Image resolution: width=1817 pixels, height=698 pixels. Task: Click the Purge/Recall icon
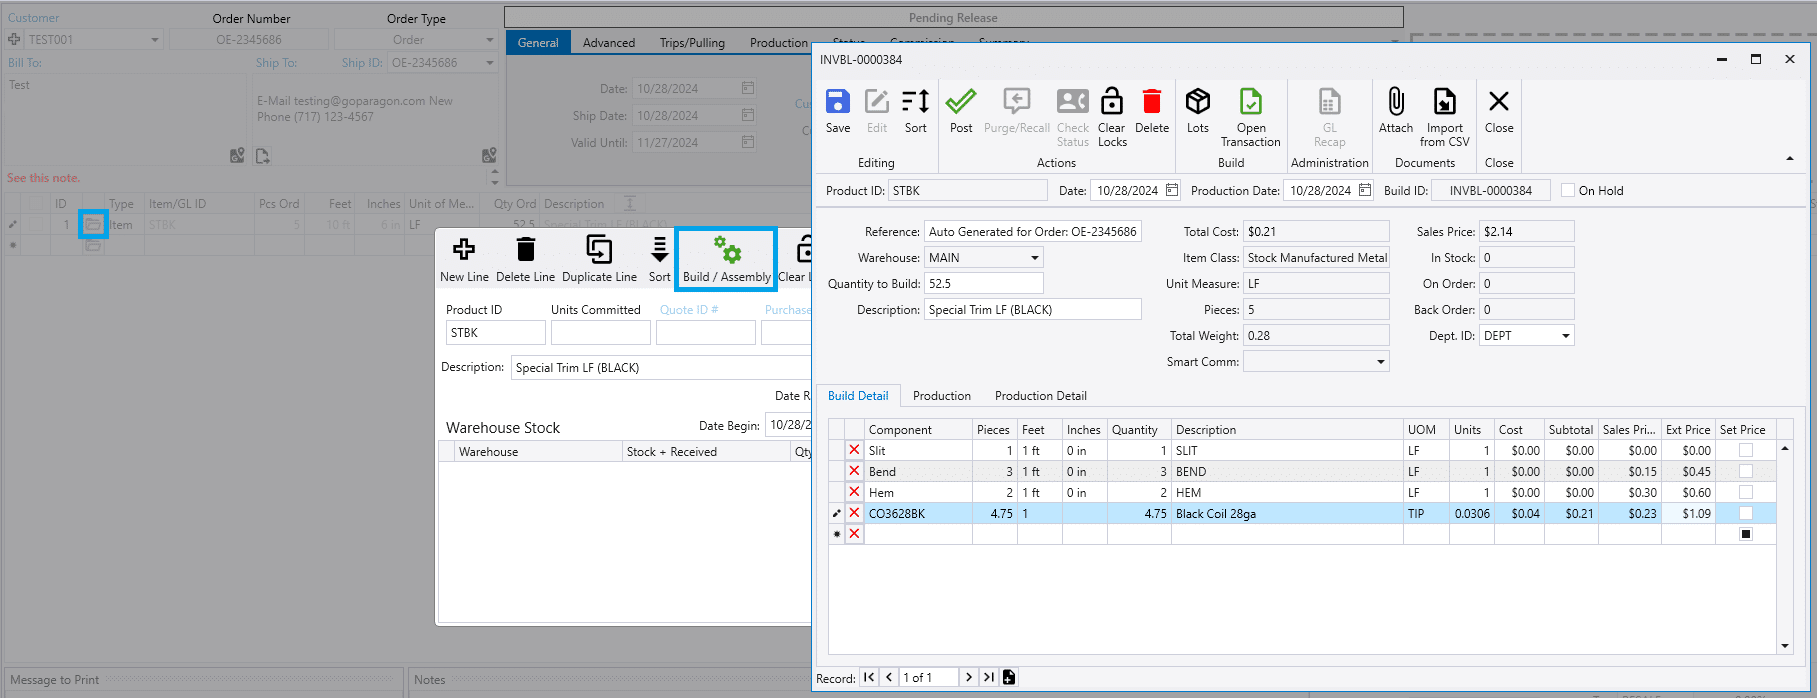(x=1017, y=102)
